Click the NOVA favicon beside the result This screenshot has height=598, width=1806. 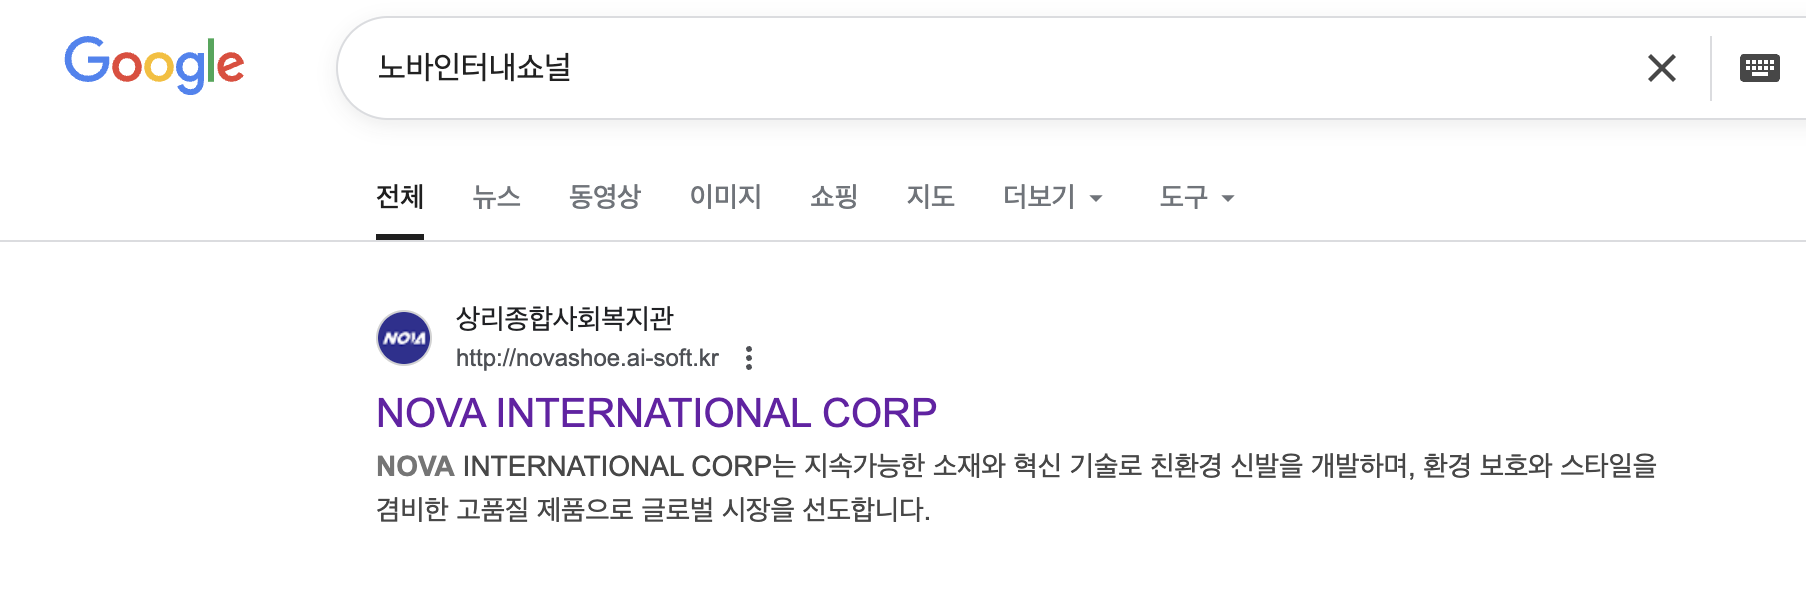tap(404, 338)
